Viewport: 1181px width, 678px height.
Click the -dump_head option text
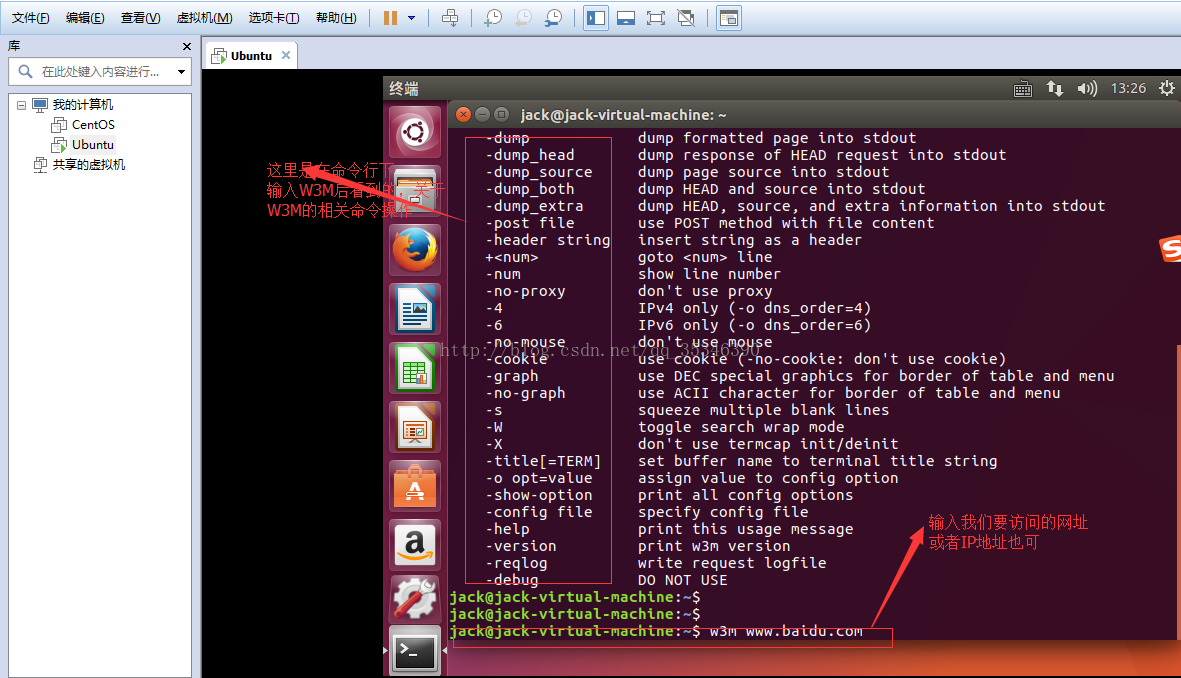(x=529, y=155)
